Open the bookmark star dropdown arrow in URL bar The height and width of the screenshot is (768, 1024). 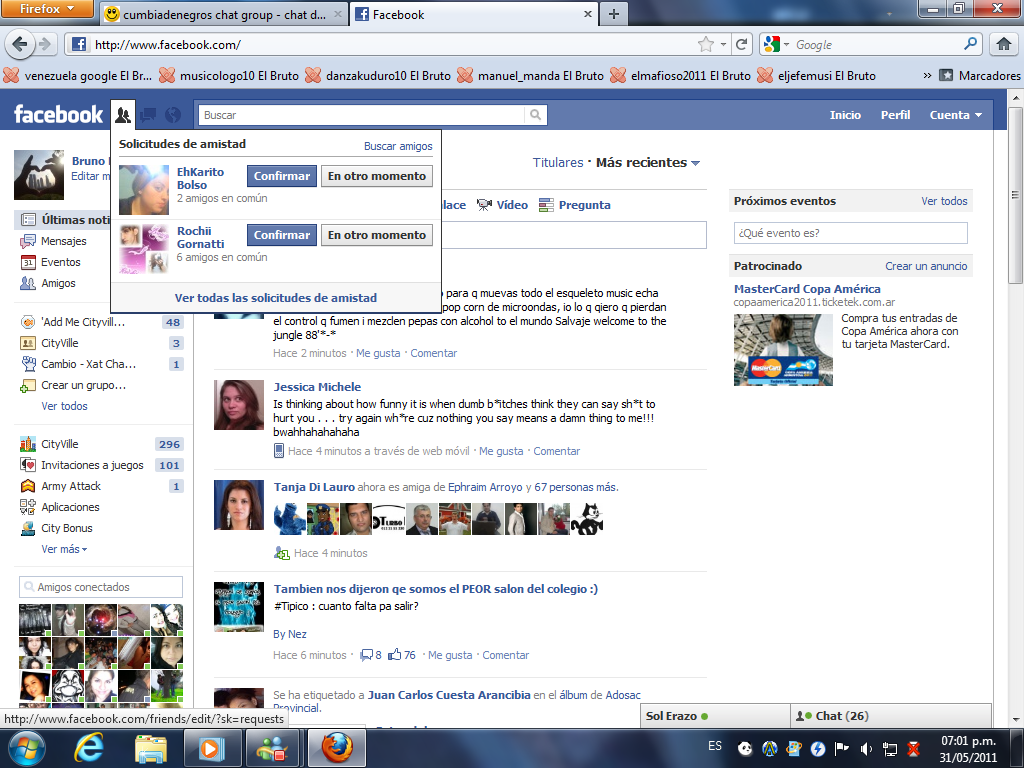724,44
